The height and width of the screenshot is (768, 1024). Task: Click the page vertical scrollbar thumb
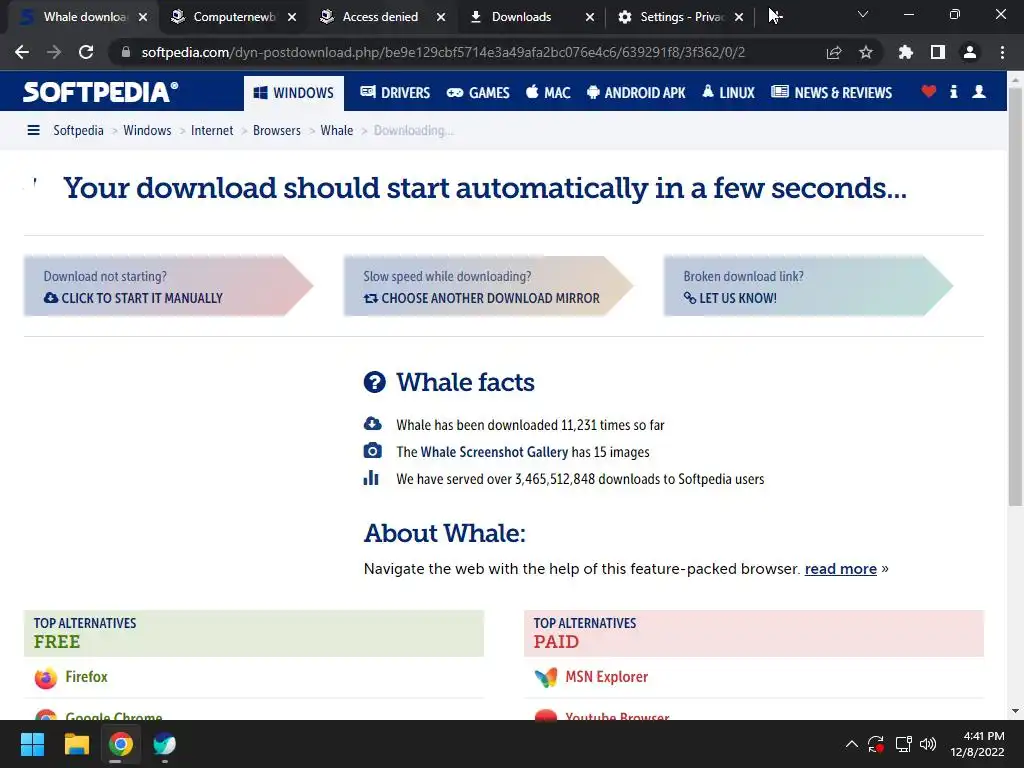coord(1015,296)
